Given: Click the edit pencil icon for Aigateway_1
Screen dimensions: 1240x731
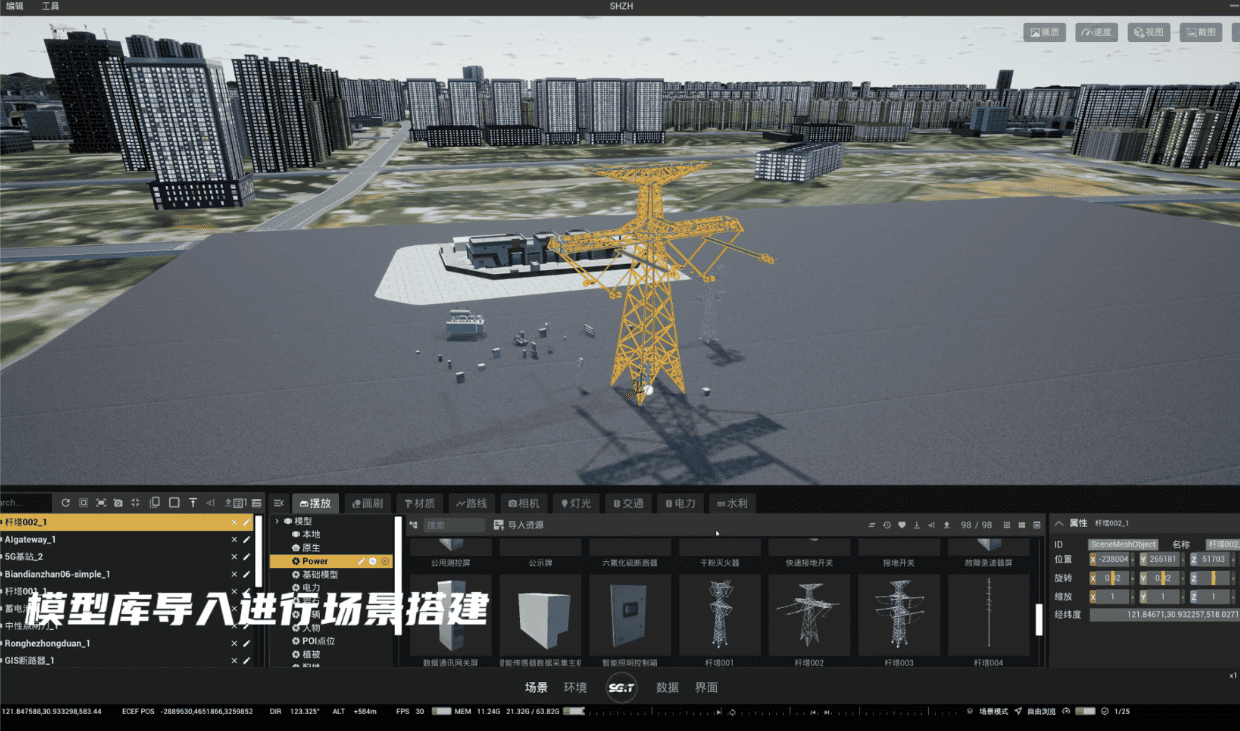Looking at the screenshot, I should tap(247, 540).
